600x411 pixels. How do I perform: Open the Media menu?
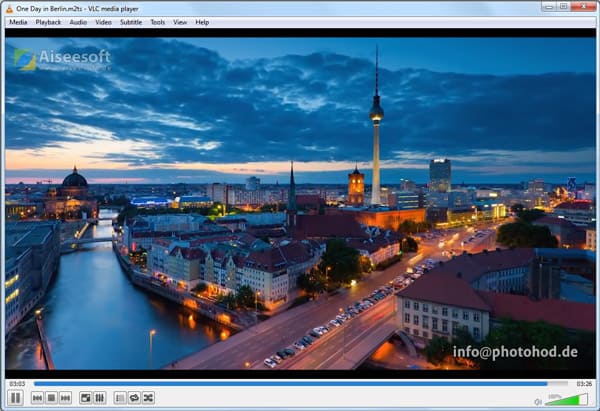click(x=18, y=22)
